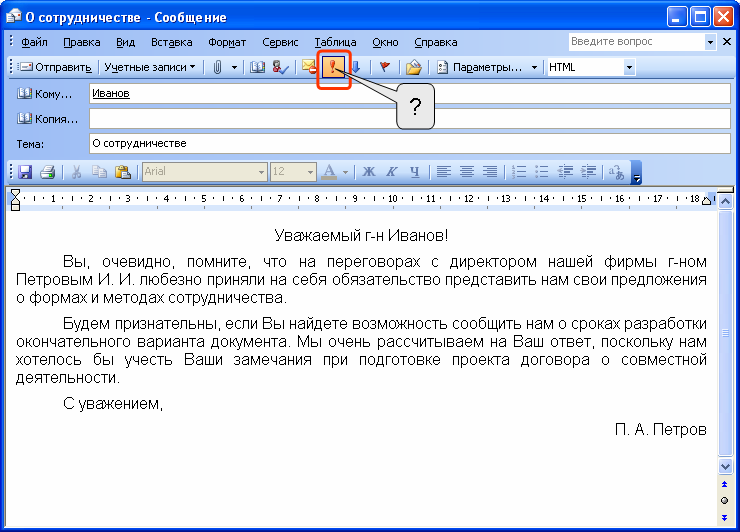
Task: Toggle italic (К) formatting
Action: [x=392, y=172]
